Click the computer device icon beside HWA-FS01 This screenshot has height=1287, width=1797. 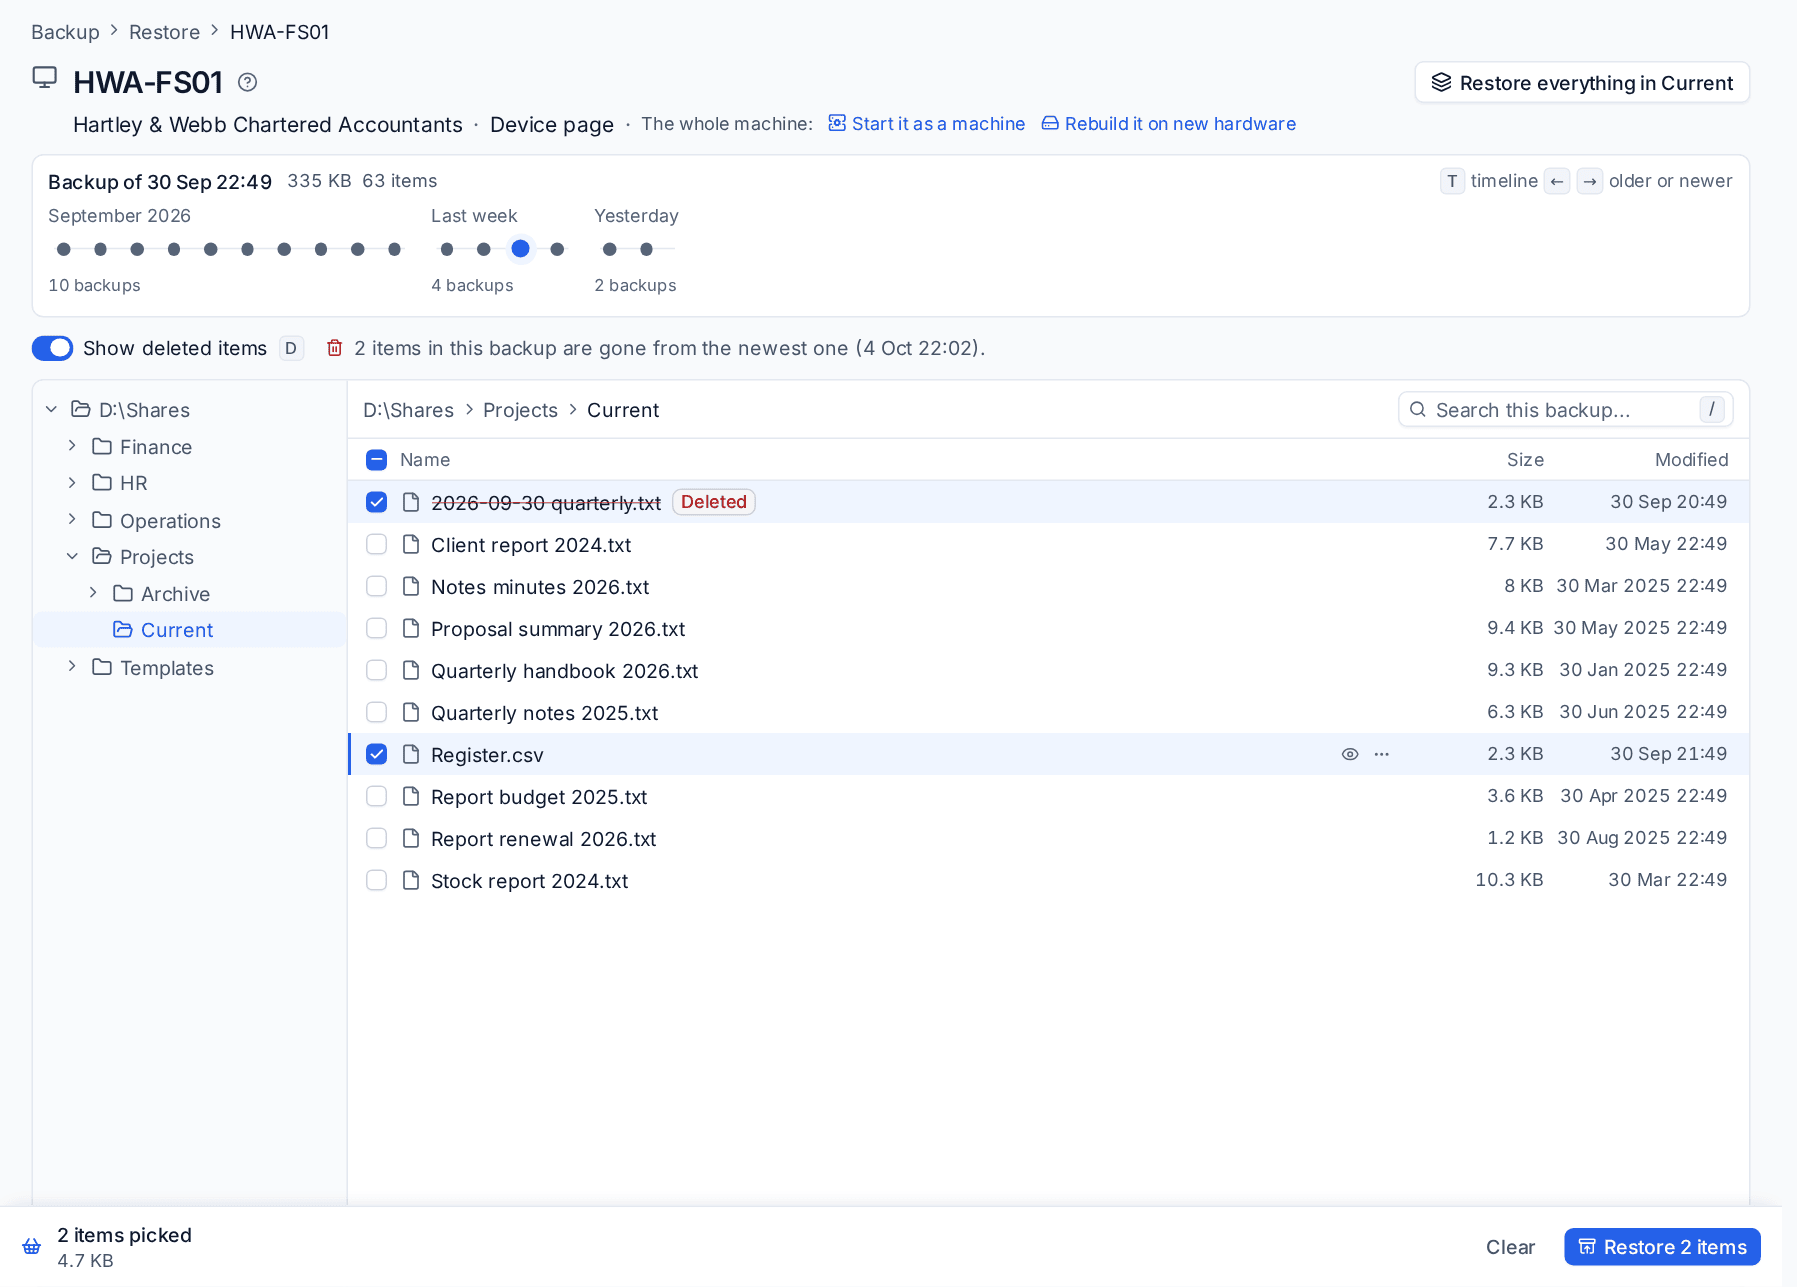click(x=45, y=78)
